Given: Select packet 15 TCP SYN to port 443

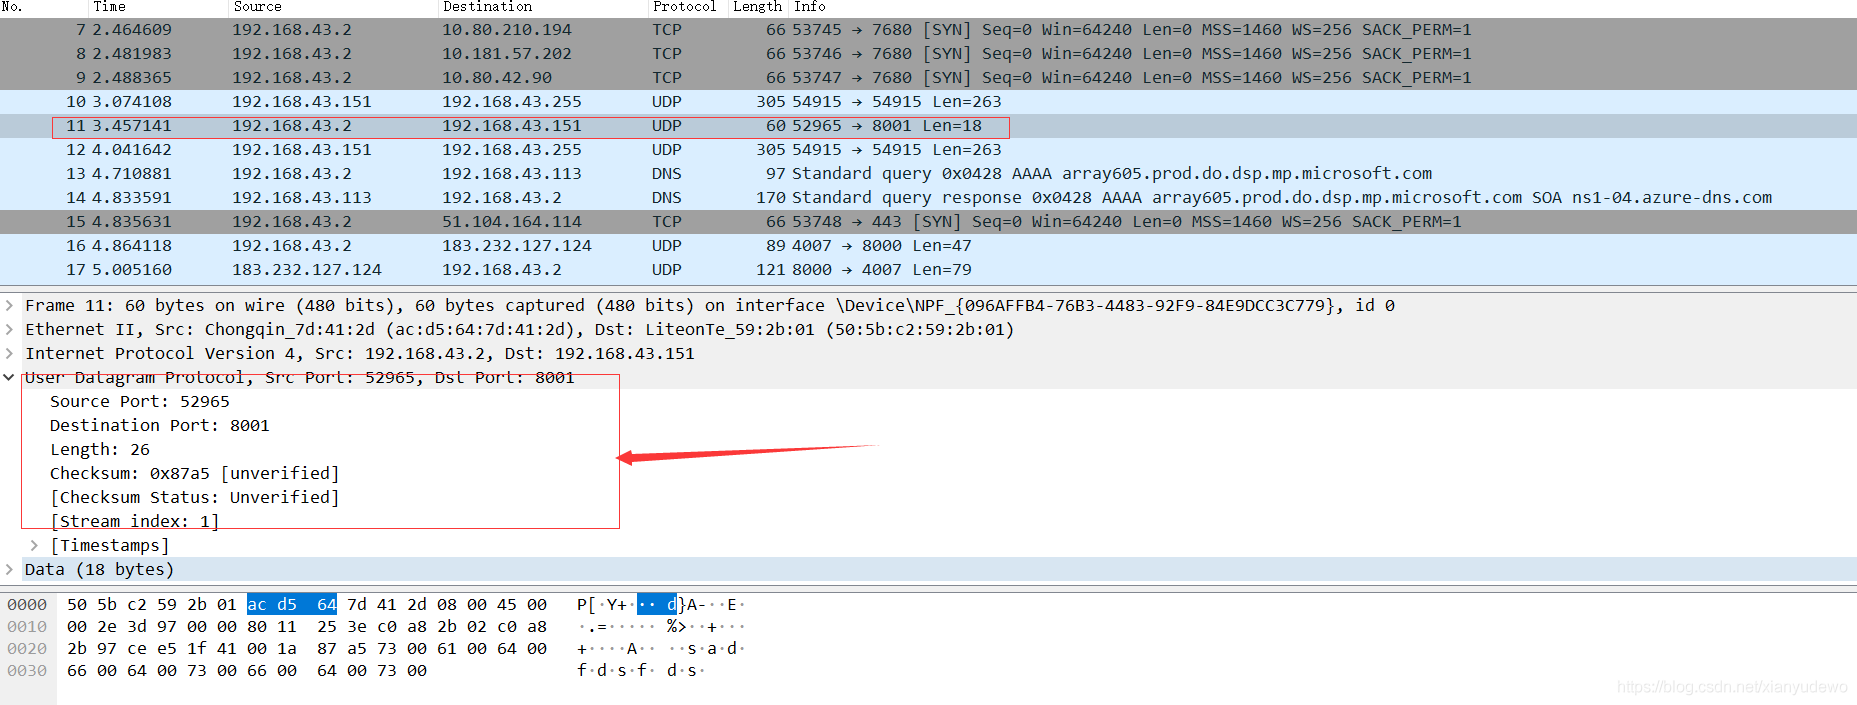Looking at the screenshot, I should tap(928, 222).
